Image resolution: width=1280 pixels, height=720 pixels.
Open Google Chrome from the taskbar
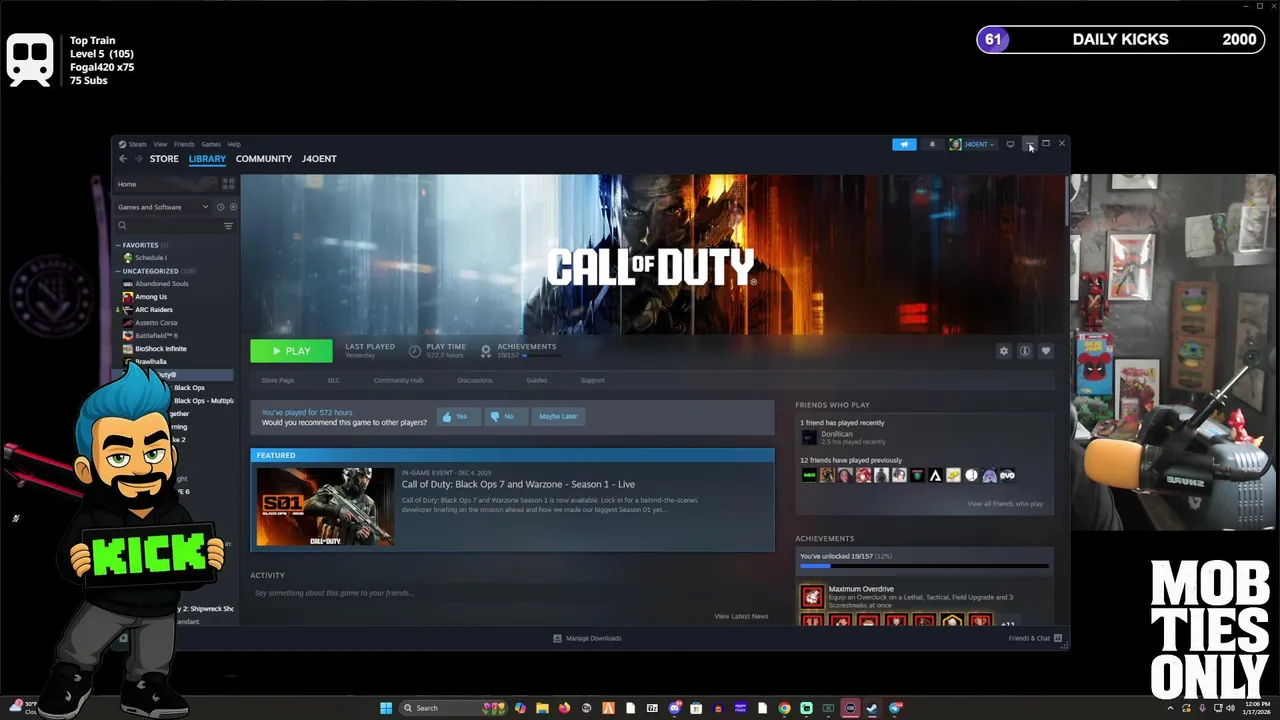[x=784, y=708]
